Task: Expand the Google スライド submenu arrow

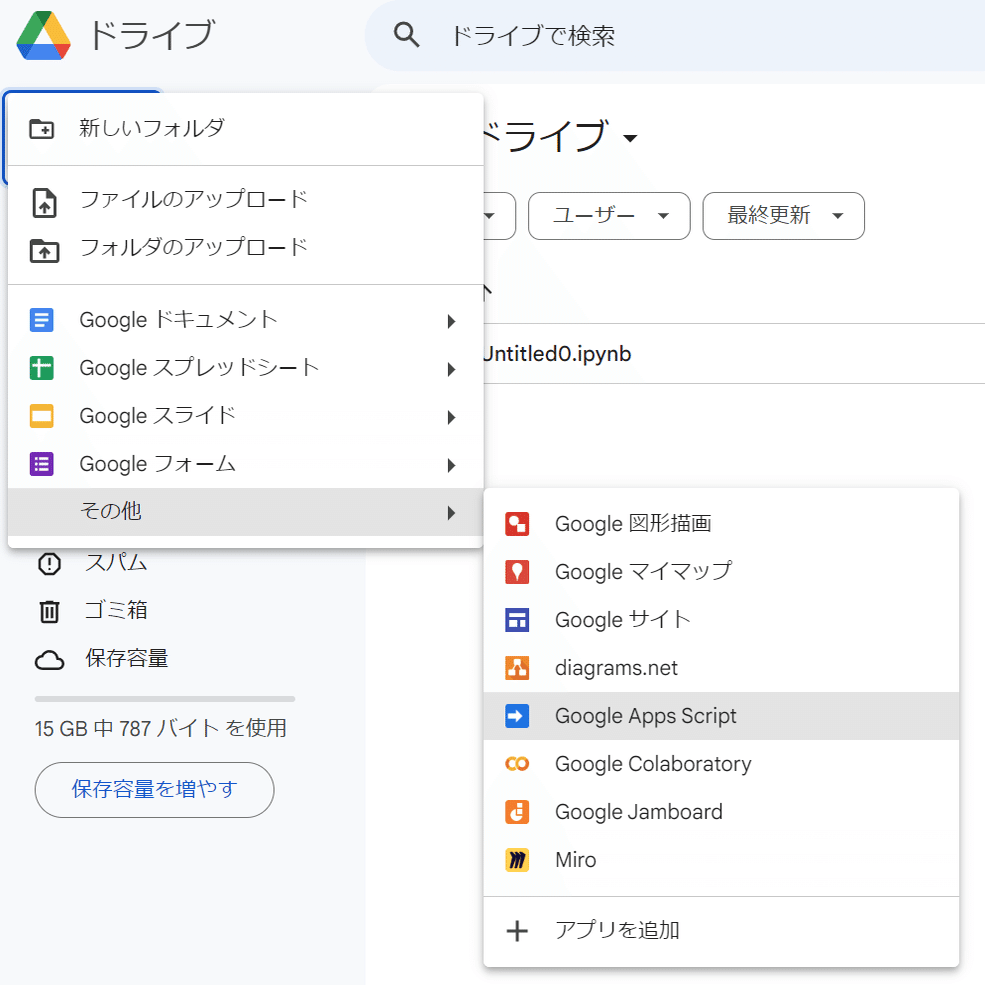Action: tap(451, 417)
